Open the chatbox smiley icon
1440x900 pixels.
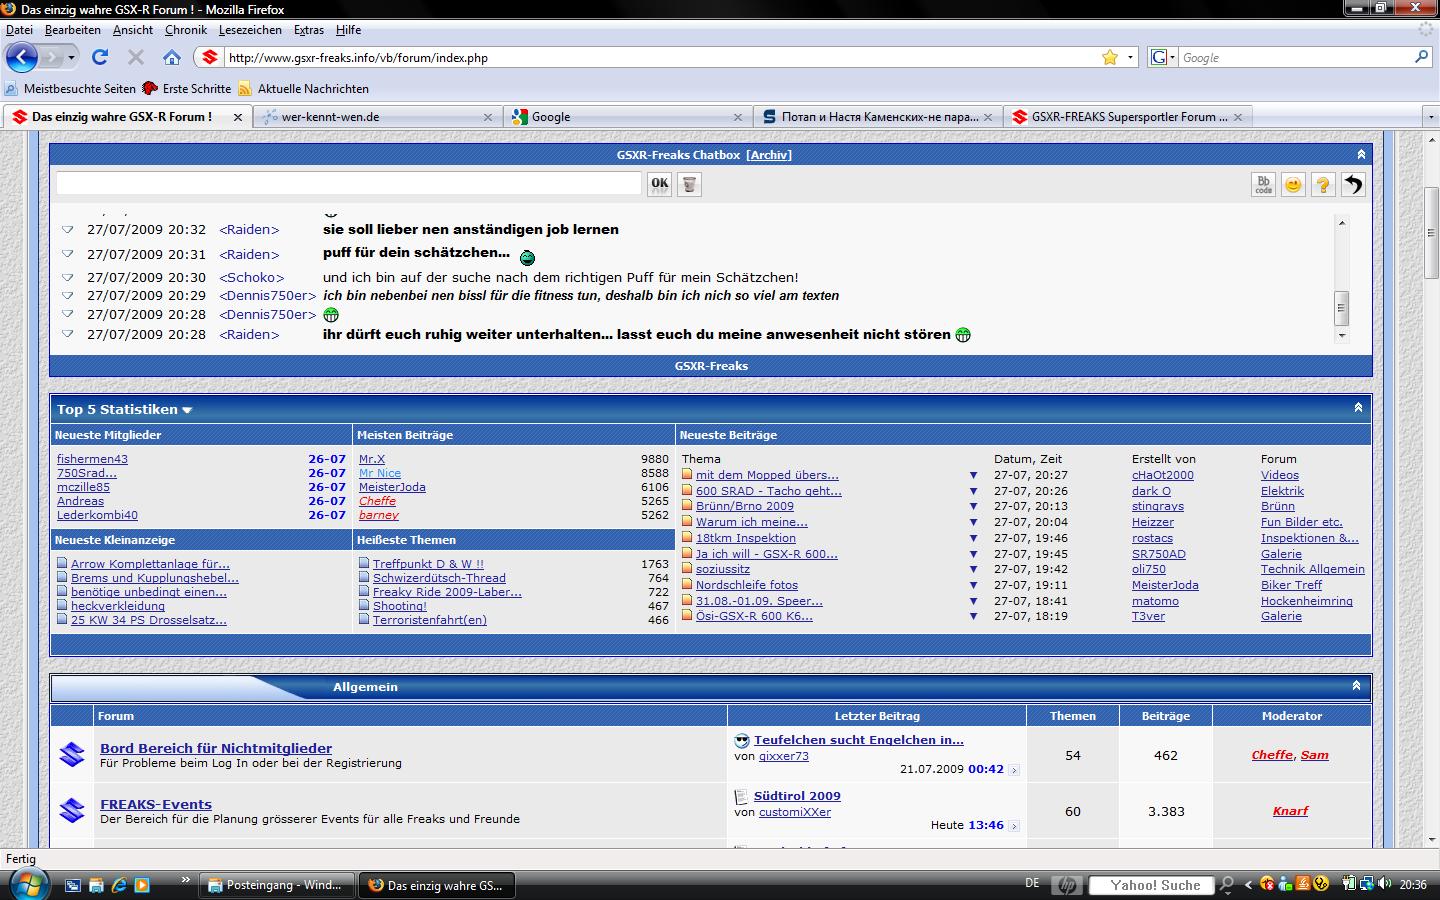[x=1293, y=184]
